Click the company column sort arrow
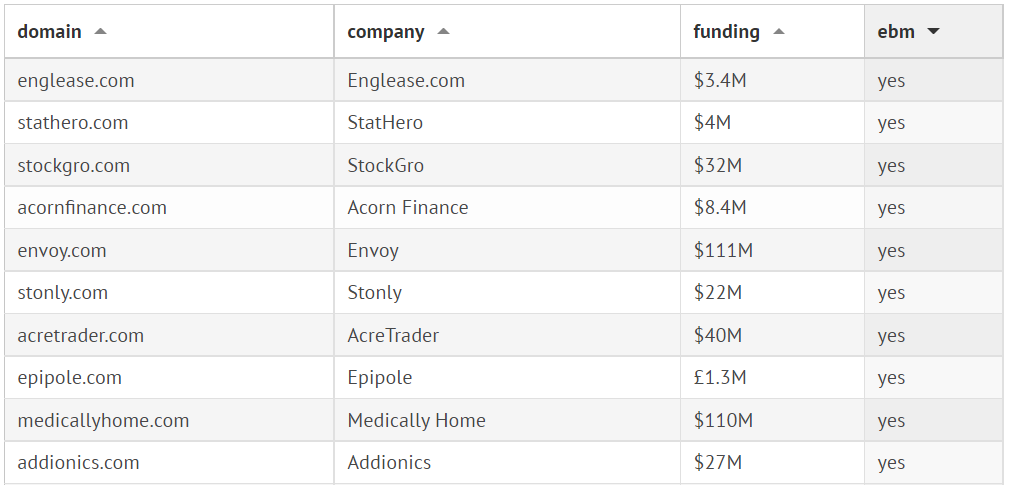 [443, 32]
